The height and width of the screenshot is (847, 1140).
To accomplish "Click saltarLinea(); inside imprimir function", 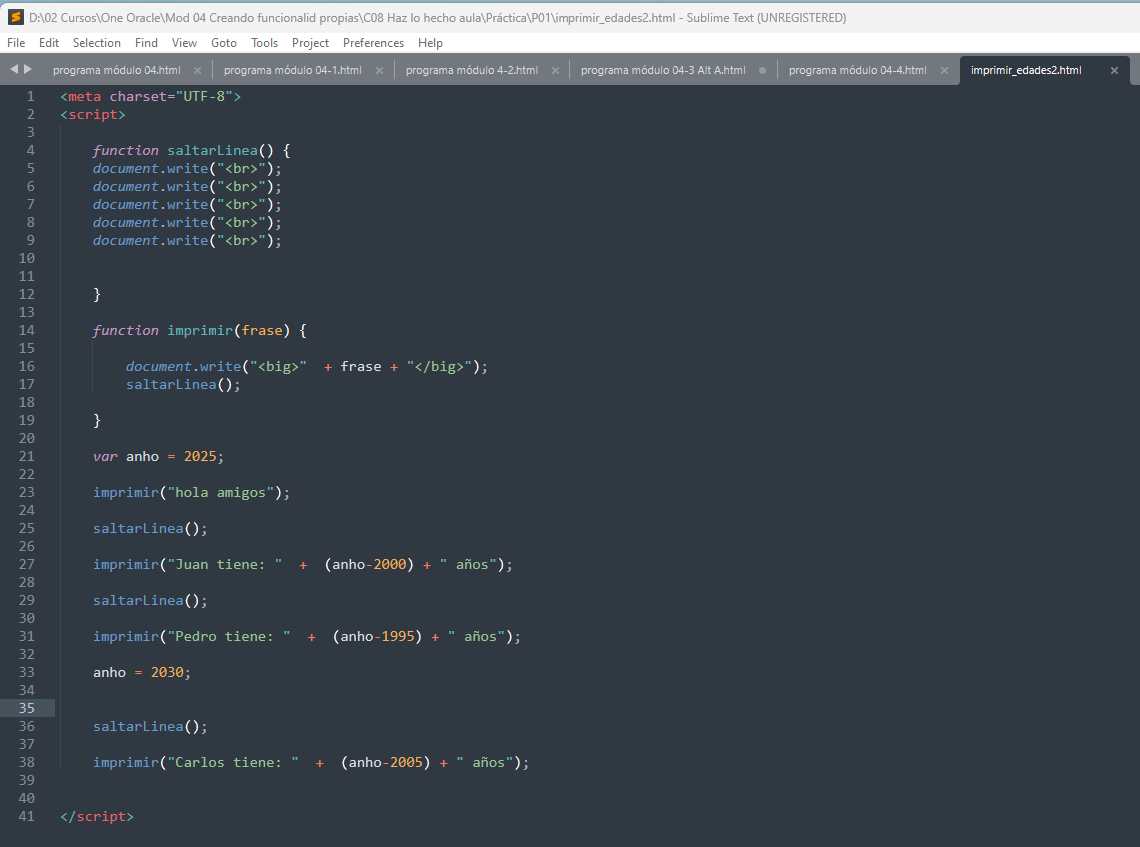I will point(183,385).
